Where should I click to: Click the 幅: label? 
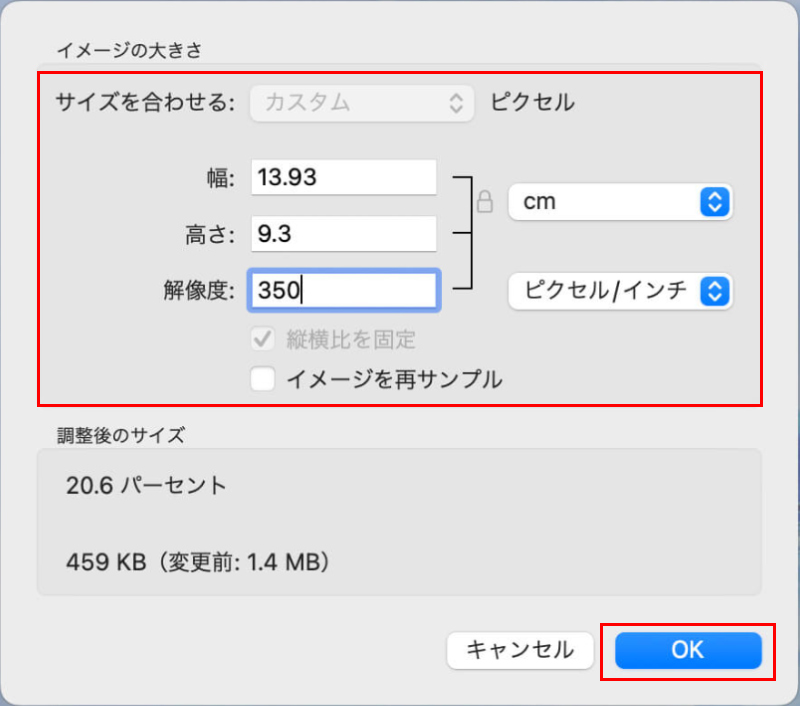pos(215,179)
